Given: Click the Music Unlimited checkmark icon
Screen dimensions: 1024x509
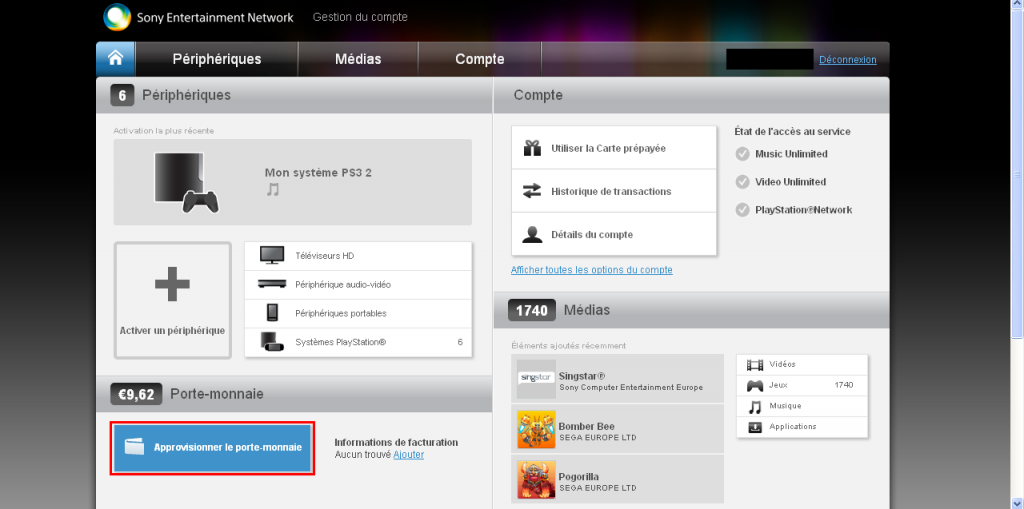Looking at the screenshot, I should (x=742, y=154).
